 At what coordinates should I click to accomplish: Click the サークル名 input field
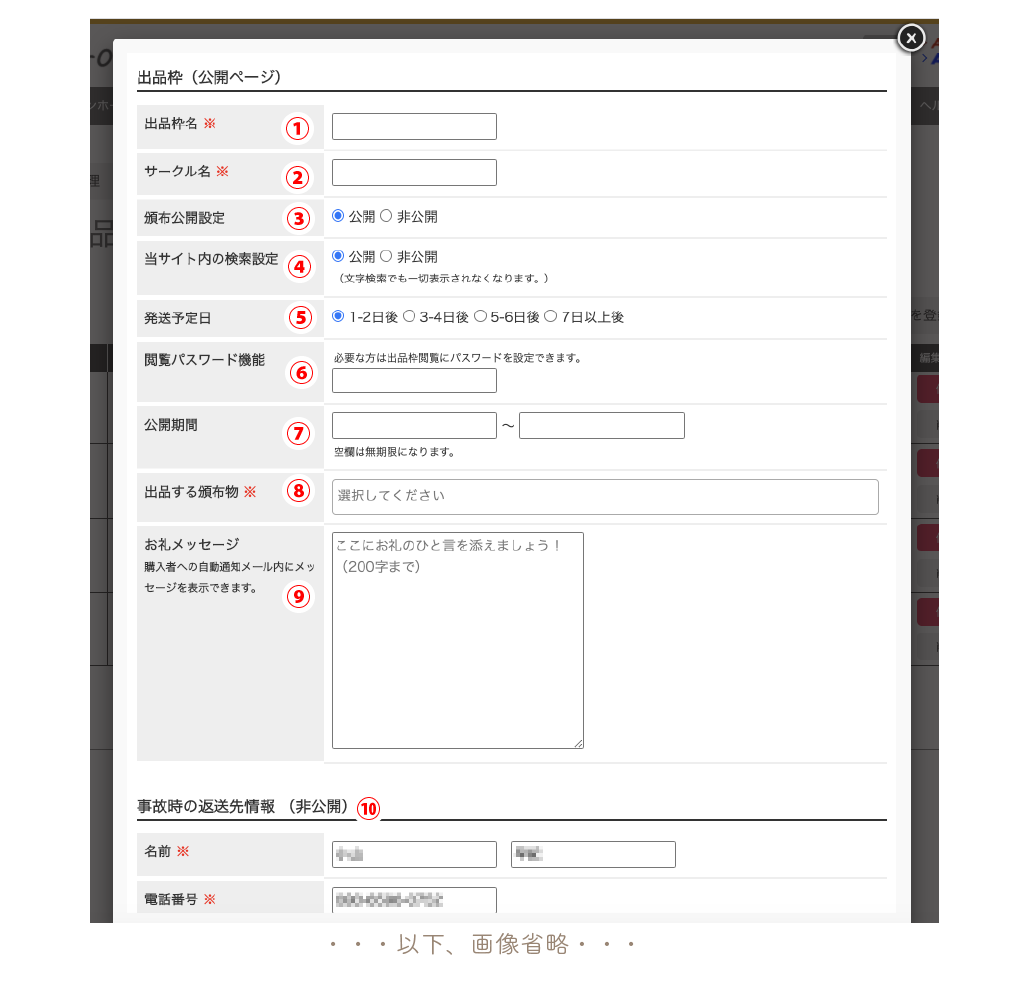[x=414, y=172]
